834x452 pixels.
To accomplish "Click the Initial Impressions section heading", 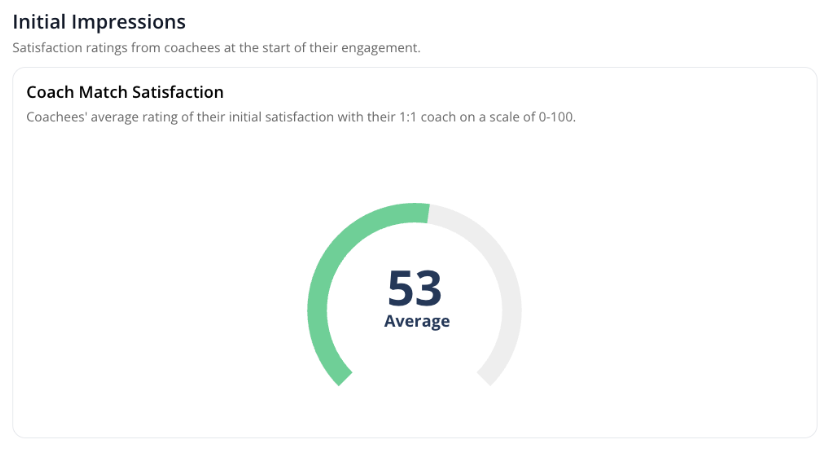I will [99, 21].
